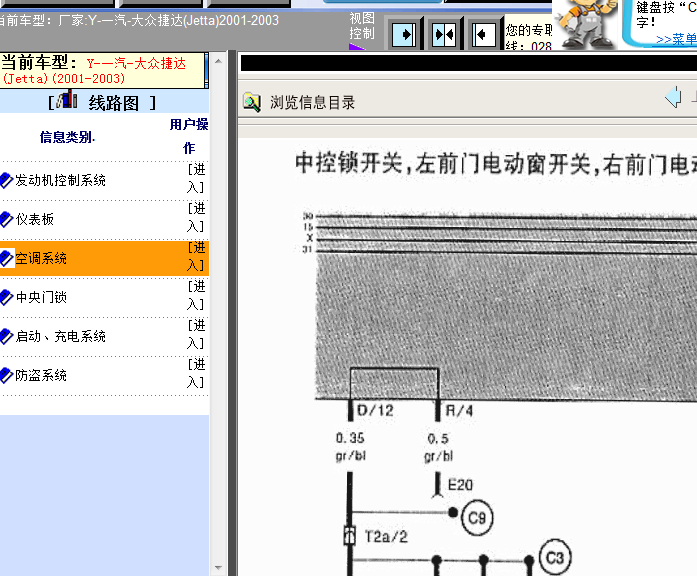Screen dimensions: 697x576
Task: Click [进入] link for 空调系统
Action: 196,256
